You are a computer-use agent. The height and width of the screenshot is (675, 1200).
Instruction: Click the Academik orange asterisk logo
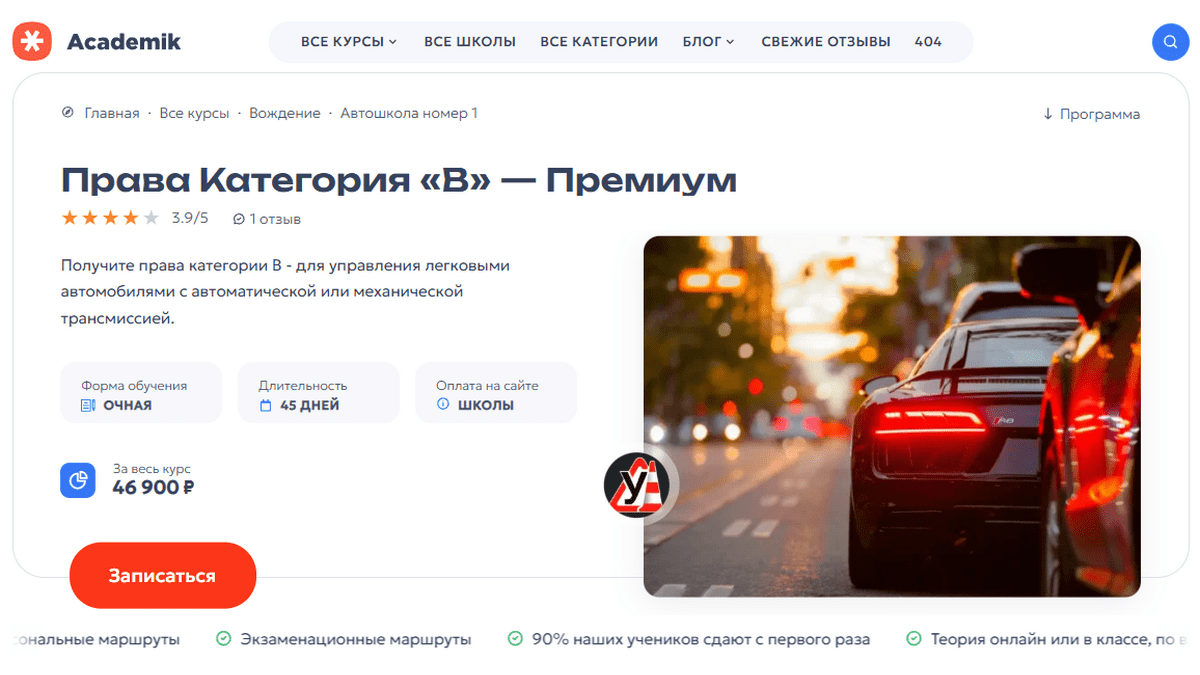click(31, 41)
